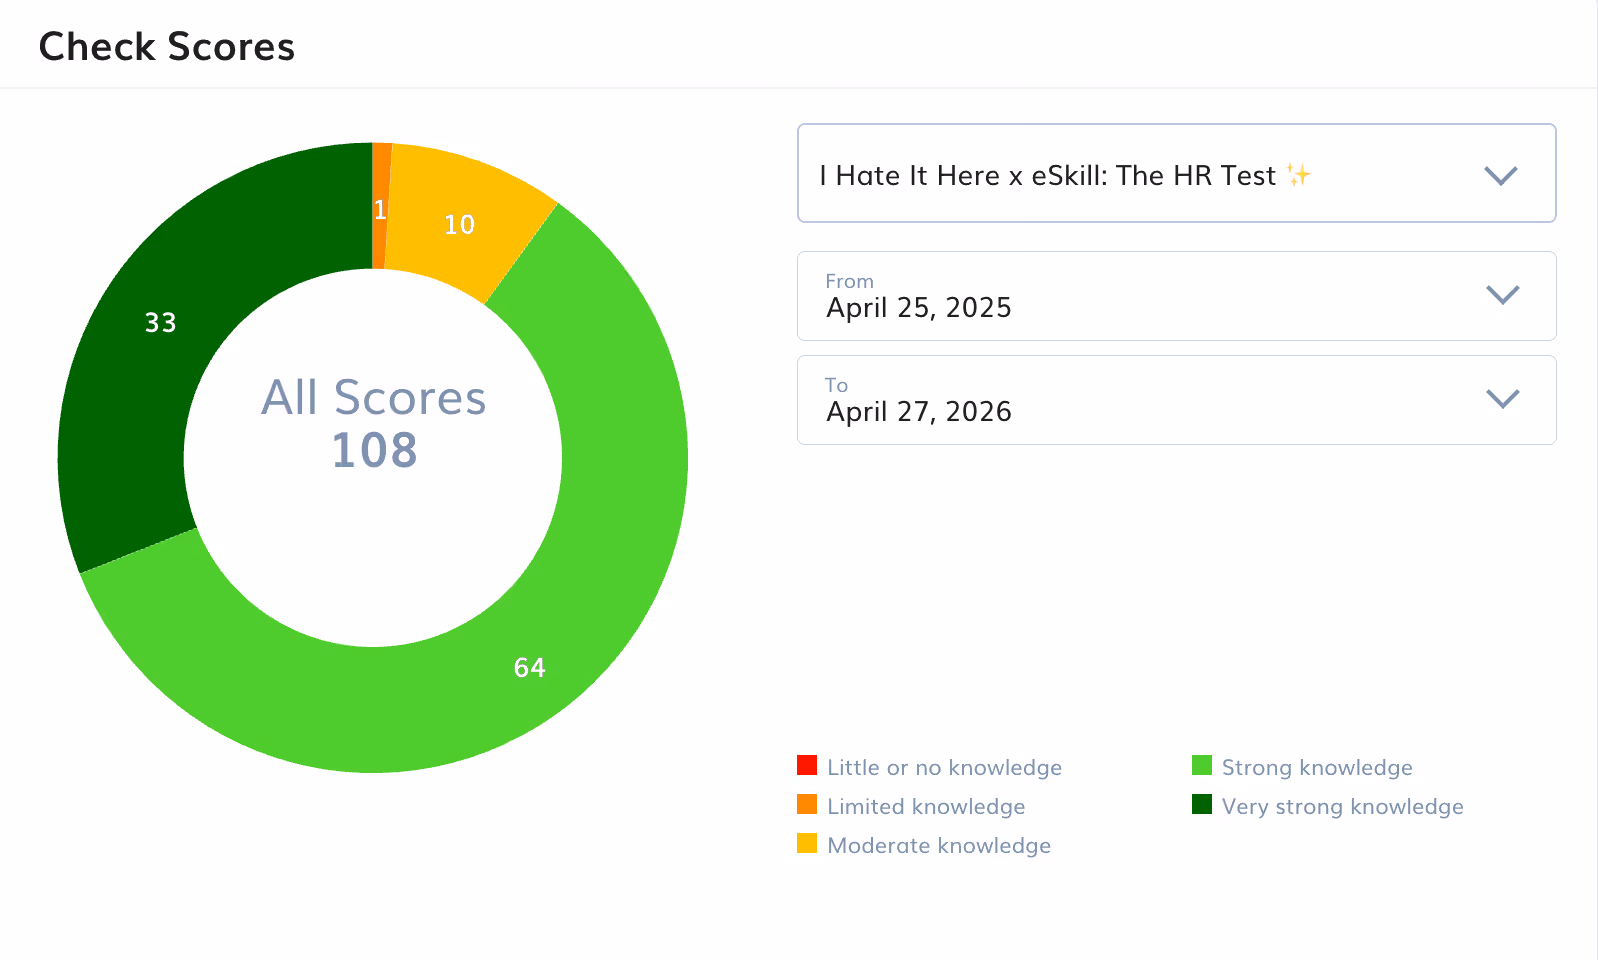Open the HR Test selection dropdown
1598x960 pixels.
1176,173
